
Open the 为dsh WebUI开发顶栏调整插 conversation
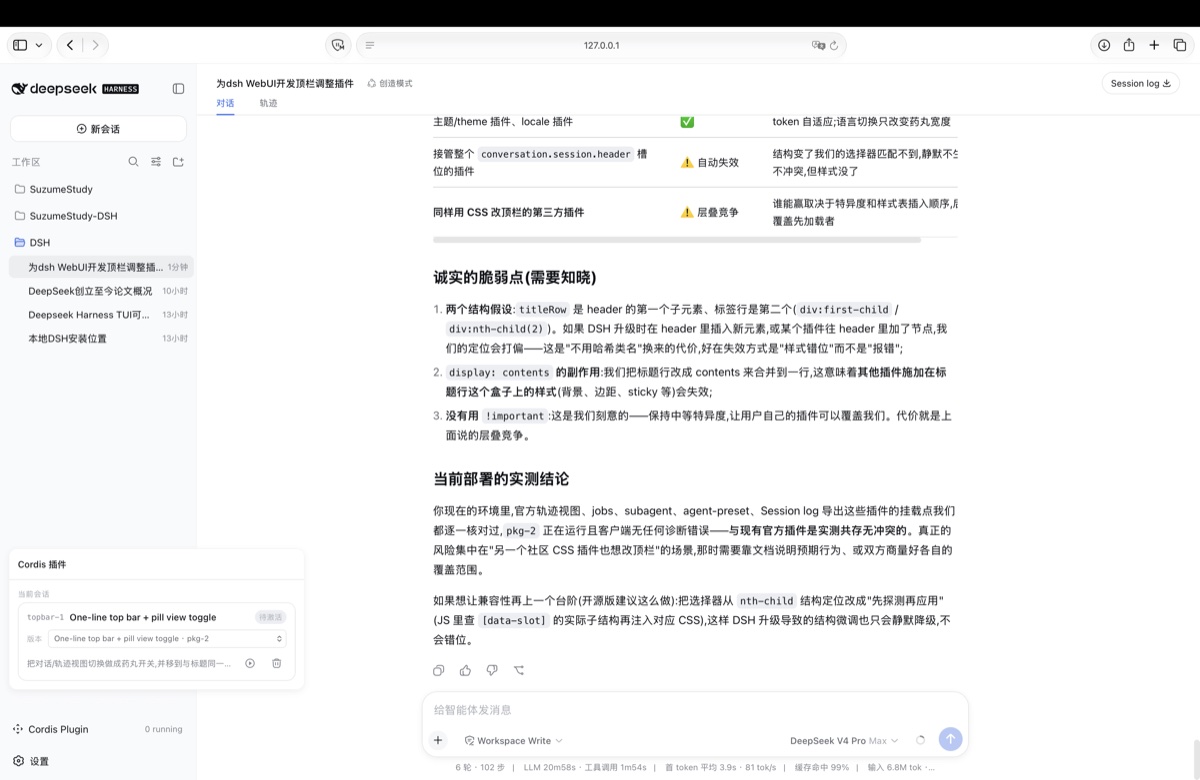pos(101,267)
